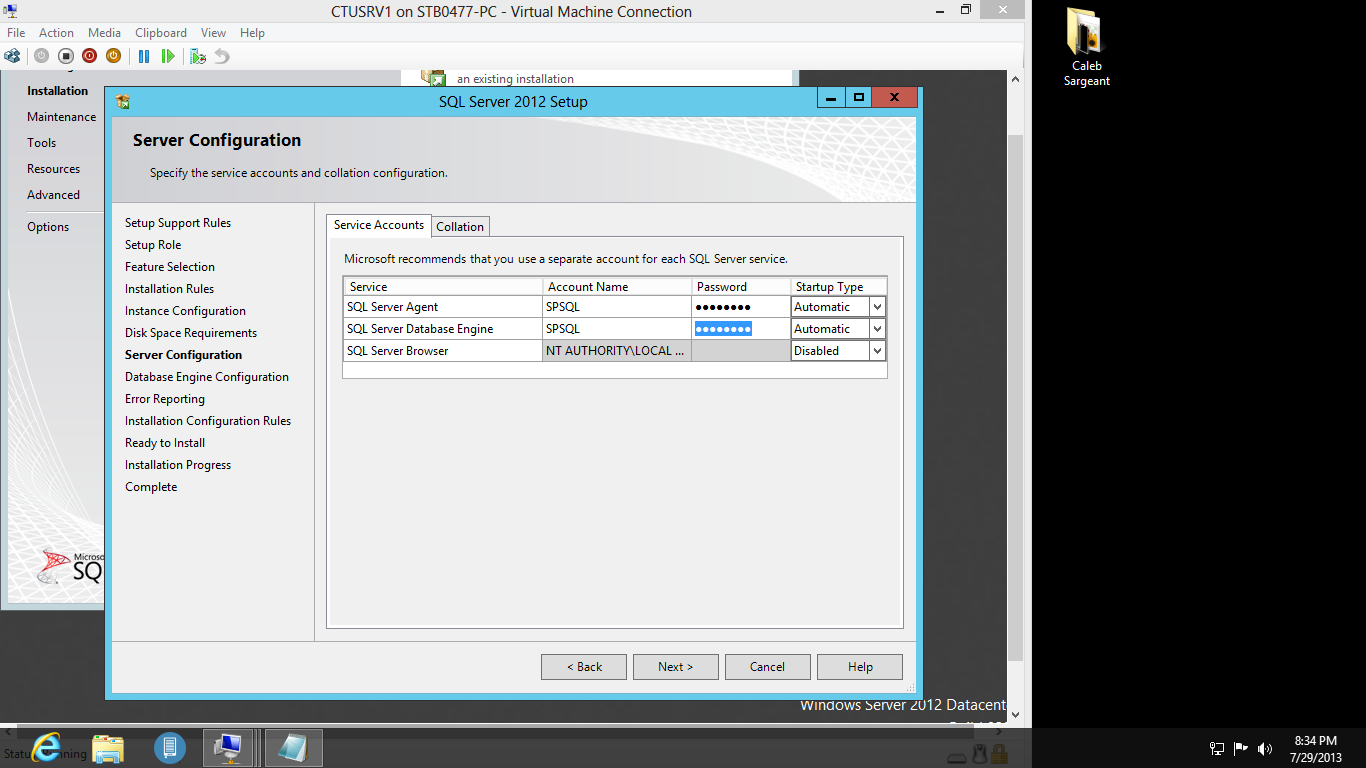Image resolution: width=1366 pixels, height=768 pixels.
Task: Click the taskbar clock showing 8:34 PM
Action: (1316, 749)
